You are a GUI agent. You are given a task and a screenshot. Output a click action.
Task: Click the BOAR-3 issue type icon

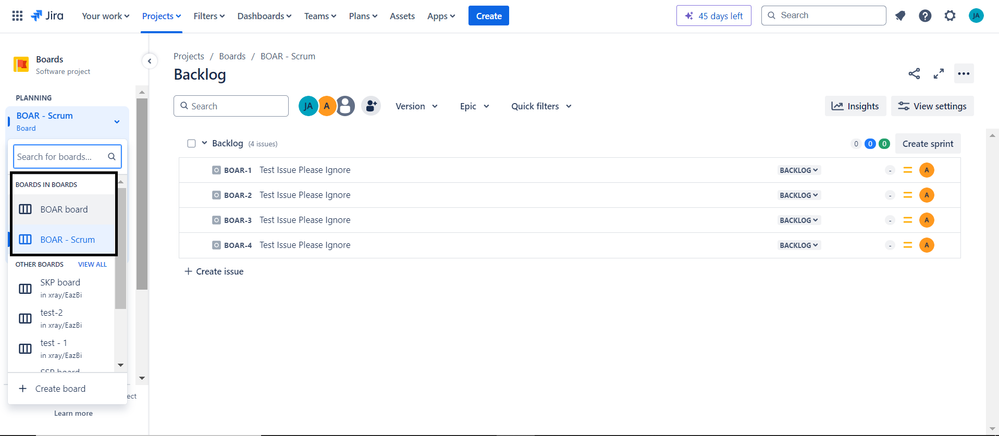click(x=217, y=220)
